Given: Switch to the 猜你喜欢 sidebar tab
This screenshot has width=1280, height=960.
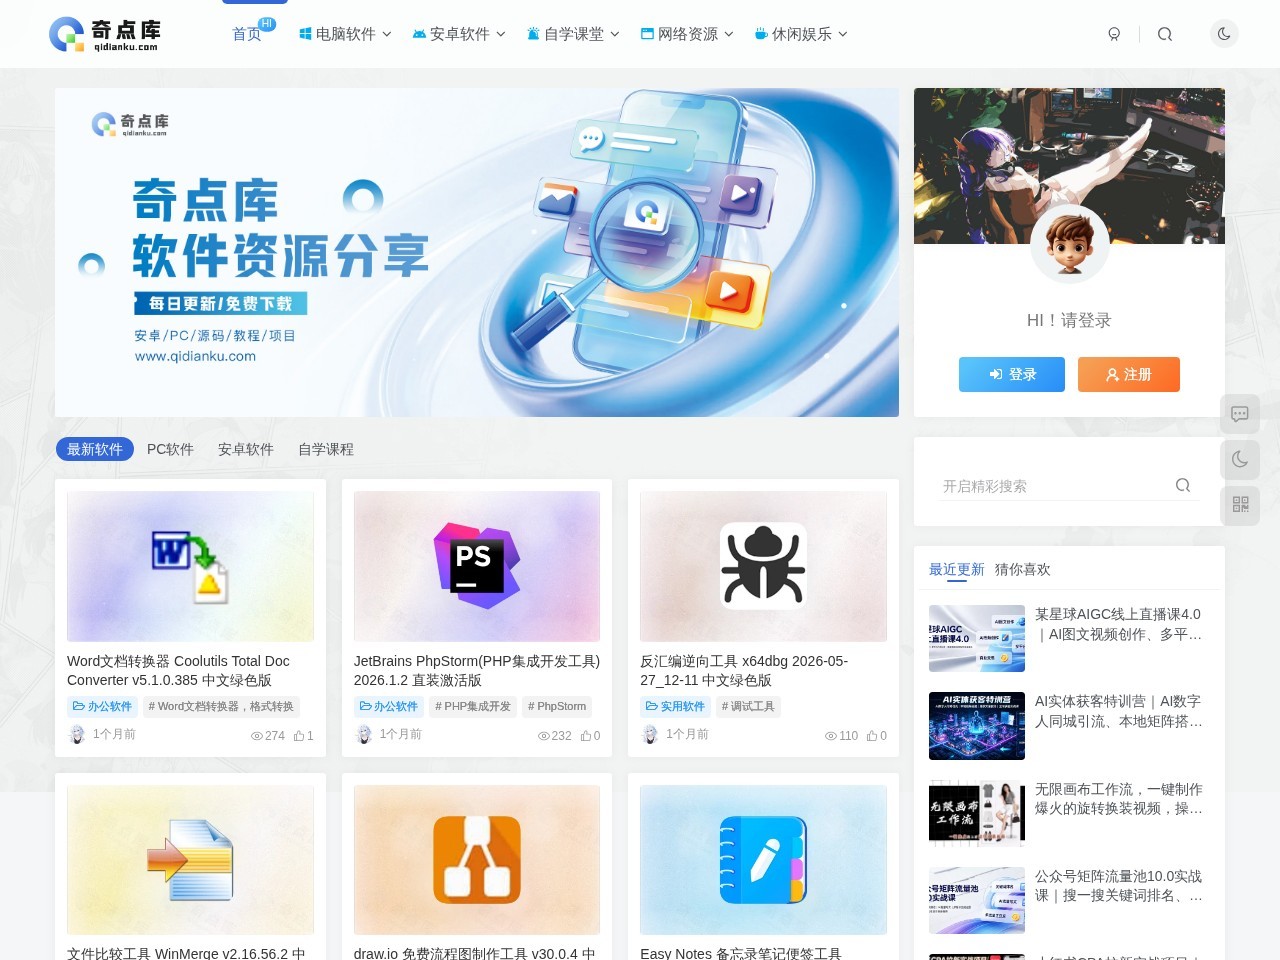Looking at the screenshot, I should tap(1023, 569).
